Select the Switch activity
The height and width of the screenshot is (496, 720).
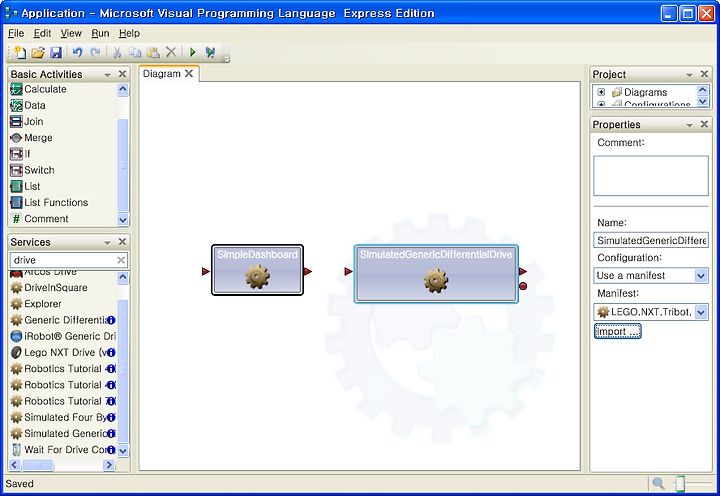[32, 170]
